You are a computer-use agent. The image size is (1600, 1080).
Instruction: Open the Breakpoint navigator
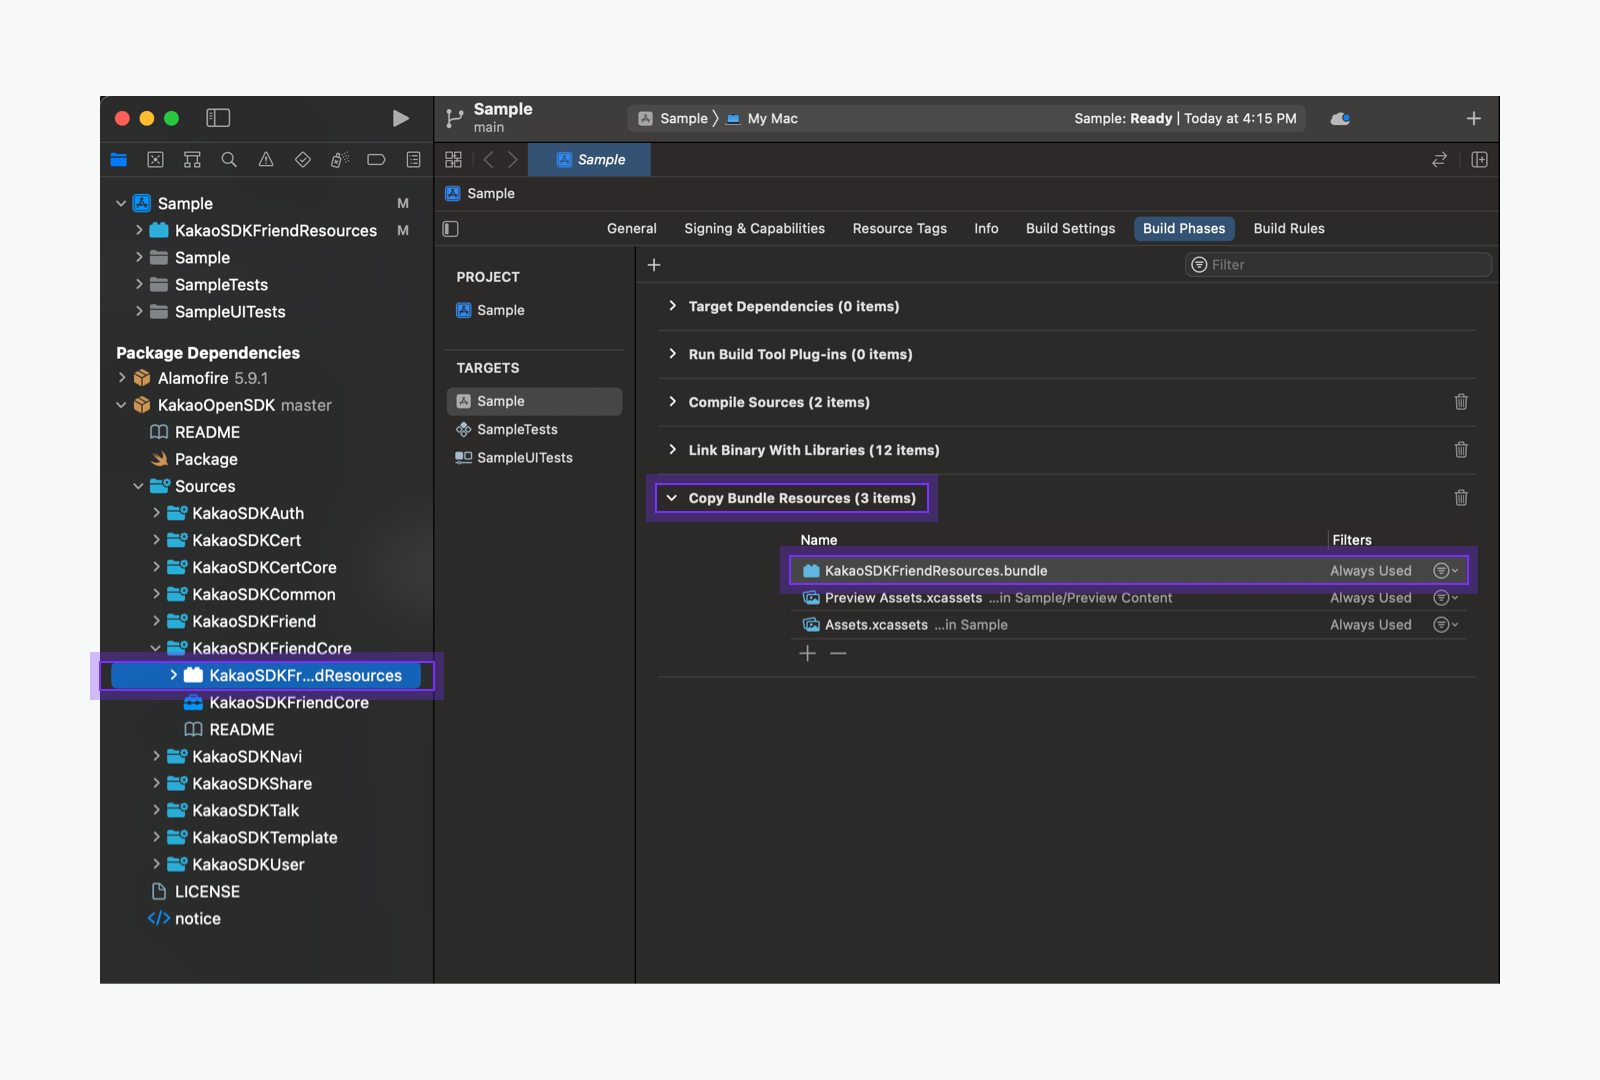tap(376, 159)
